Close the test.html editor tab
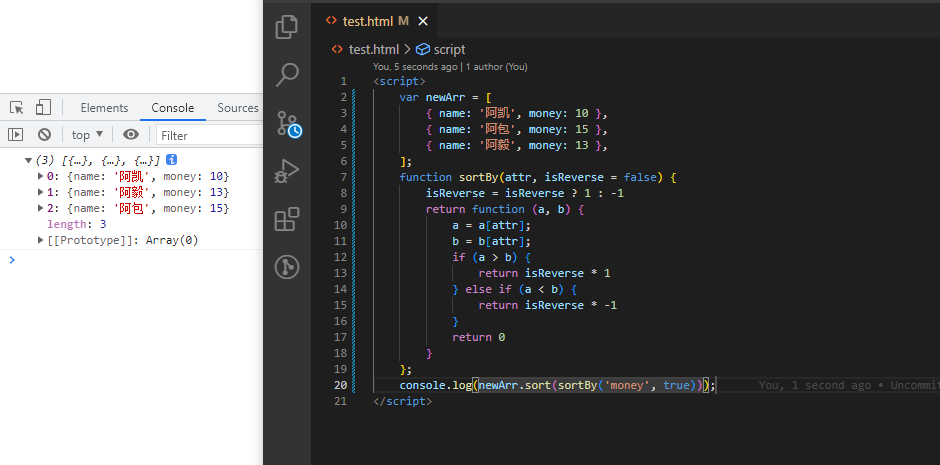Screen dimensions: 940x465 pos(424,21)
